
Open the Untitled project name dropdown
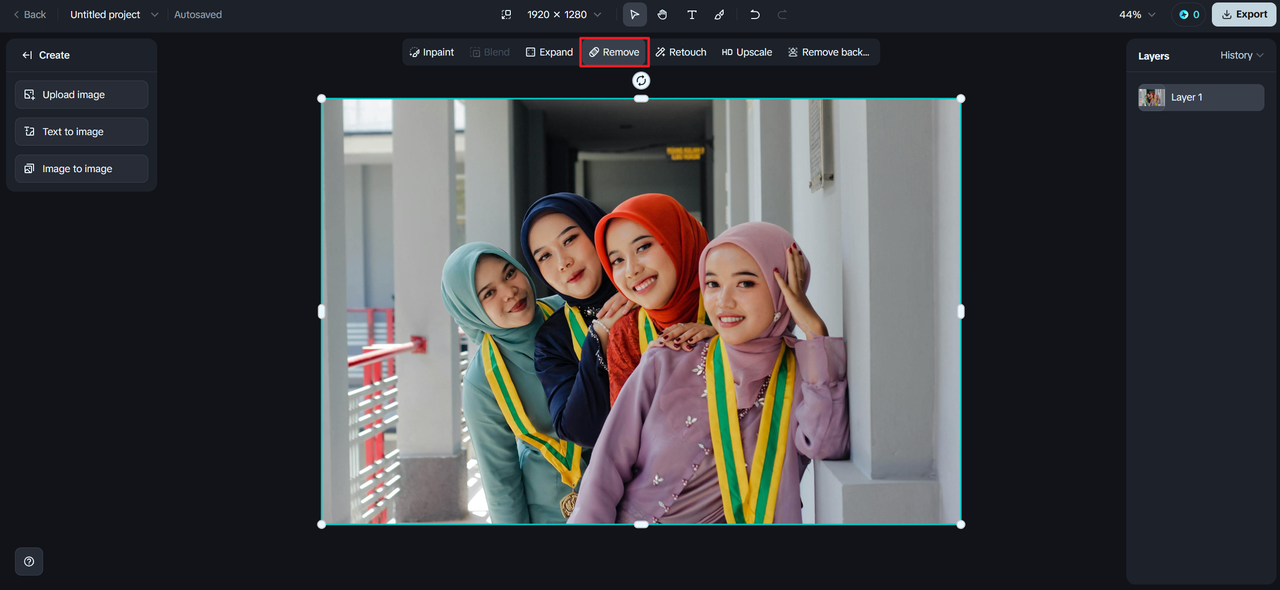coord(114,15)
